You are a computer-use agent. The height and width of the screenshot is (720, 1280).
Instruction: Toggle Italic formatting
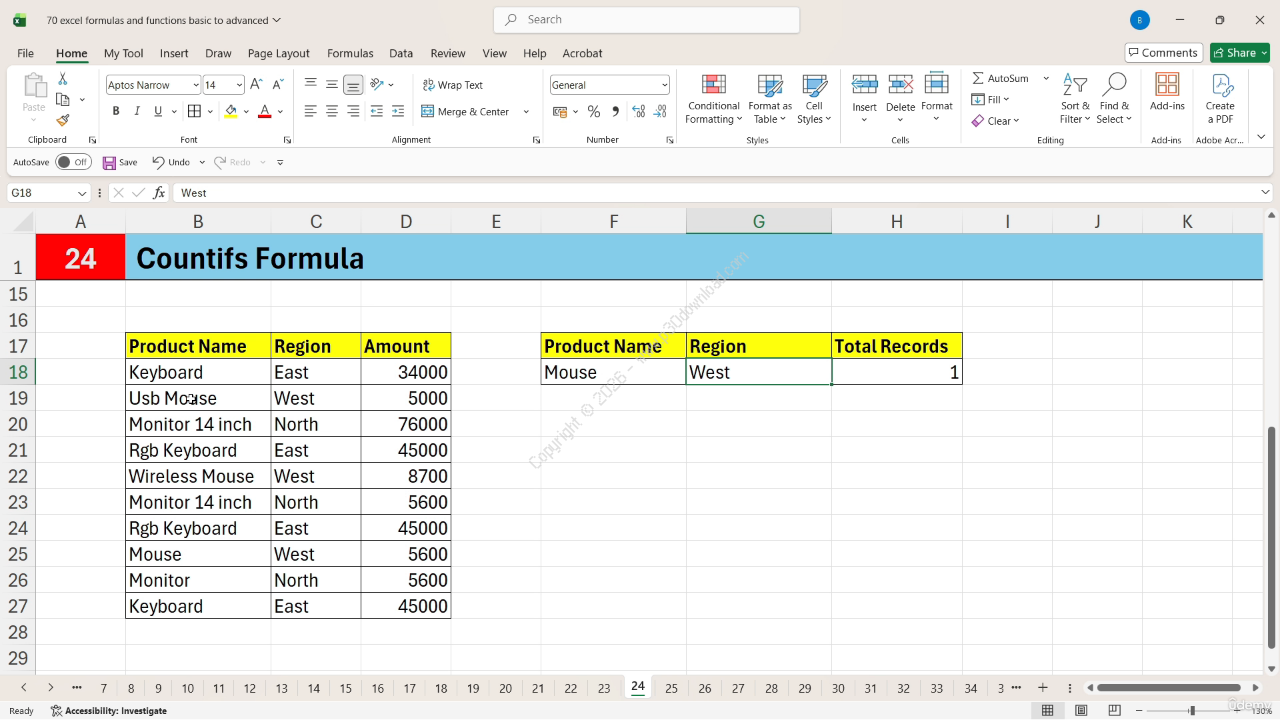click(137, 112)
